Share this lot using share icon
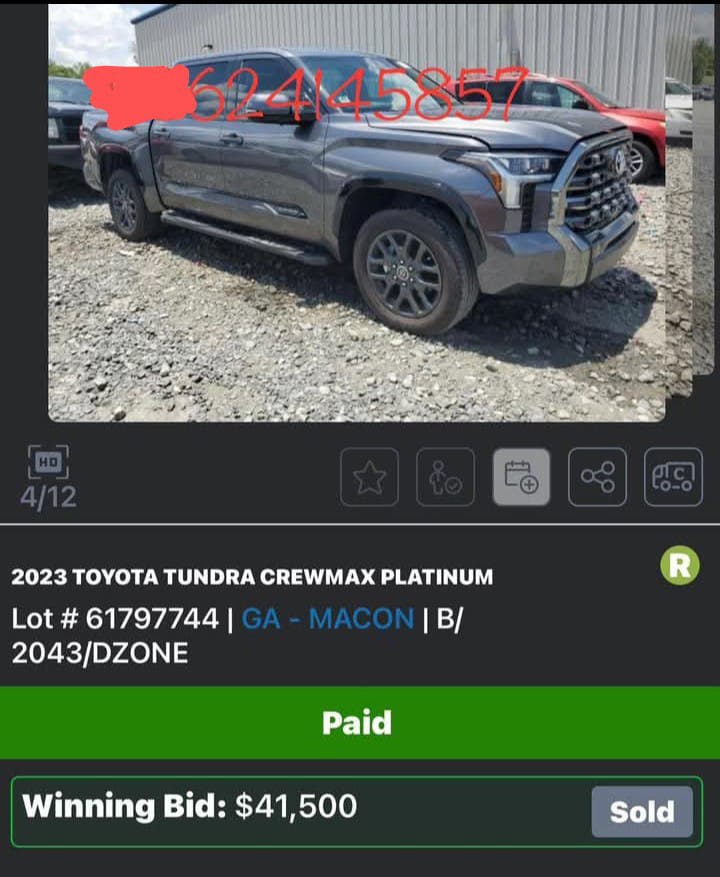This screenshot has height=877, width=720. 597,477
